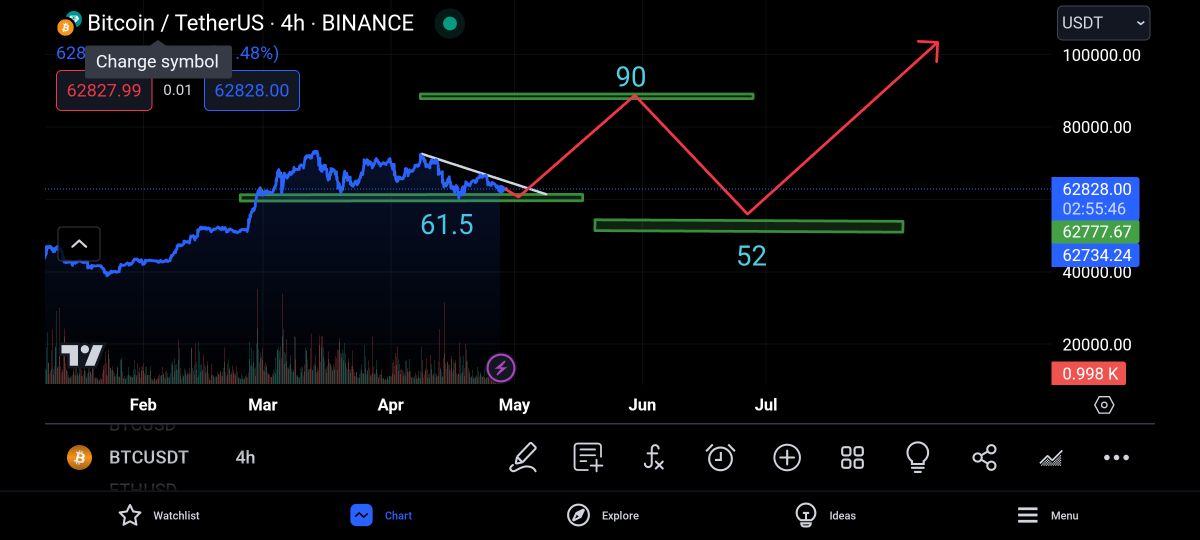1200x540 pixels.
Task: Click the Feb time axis label
Action: 143,405
